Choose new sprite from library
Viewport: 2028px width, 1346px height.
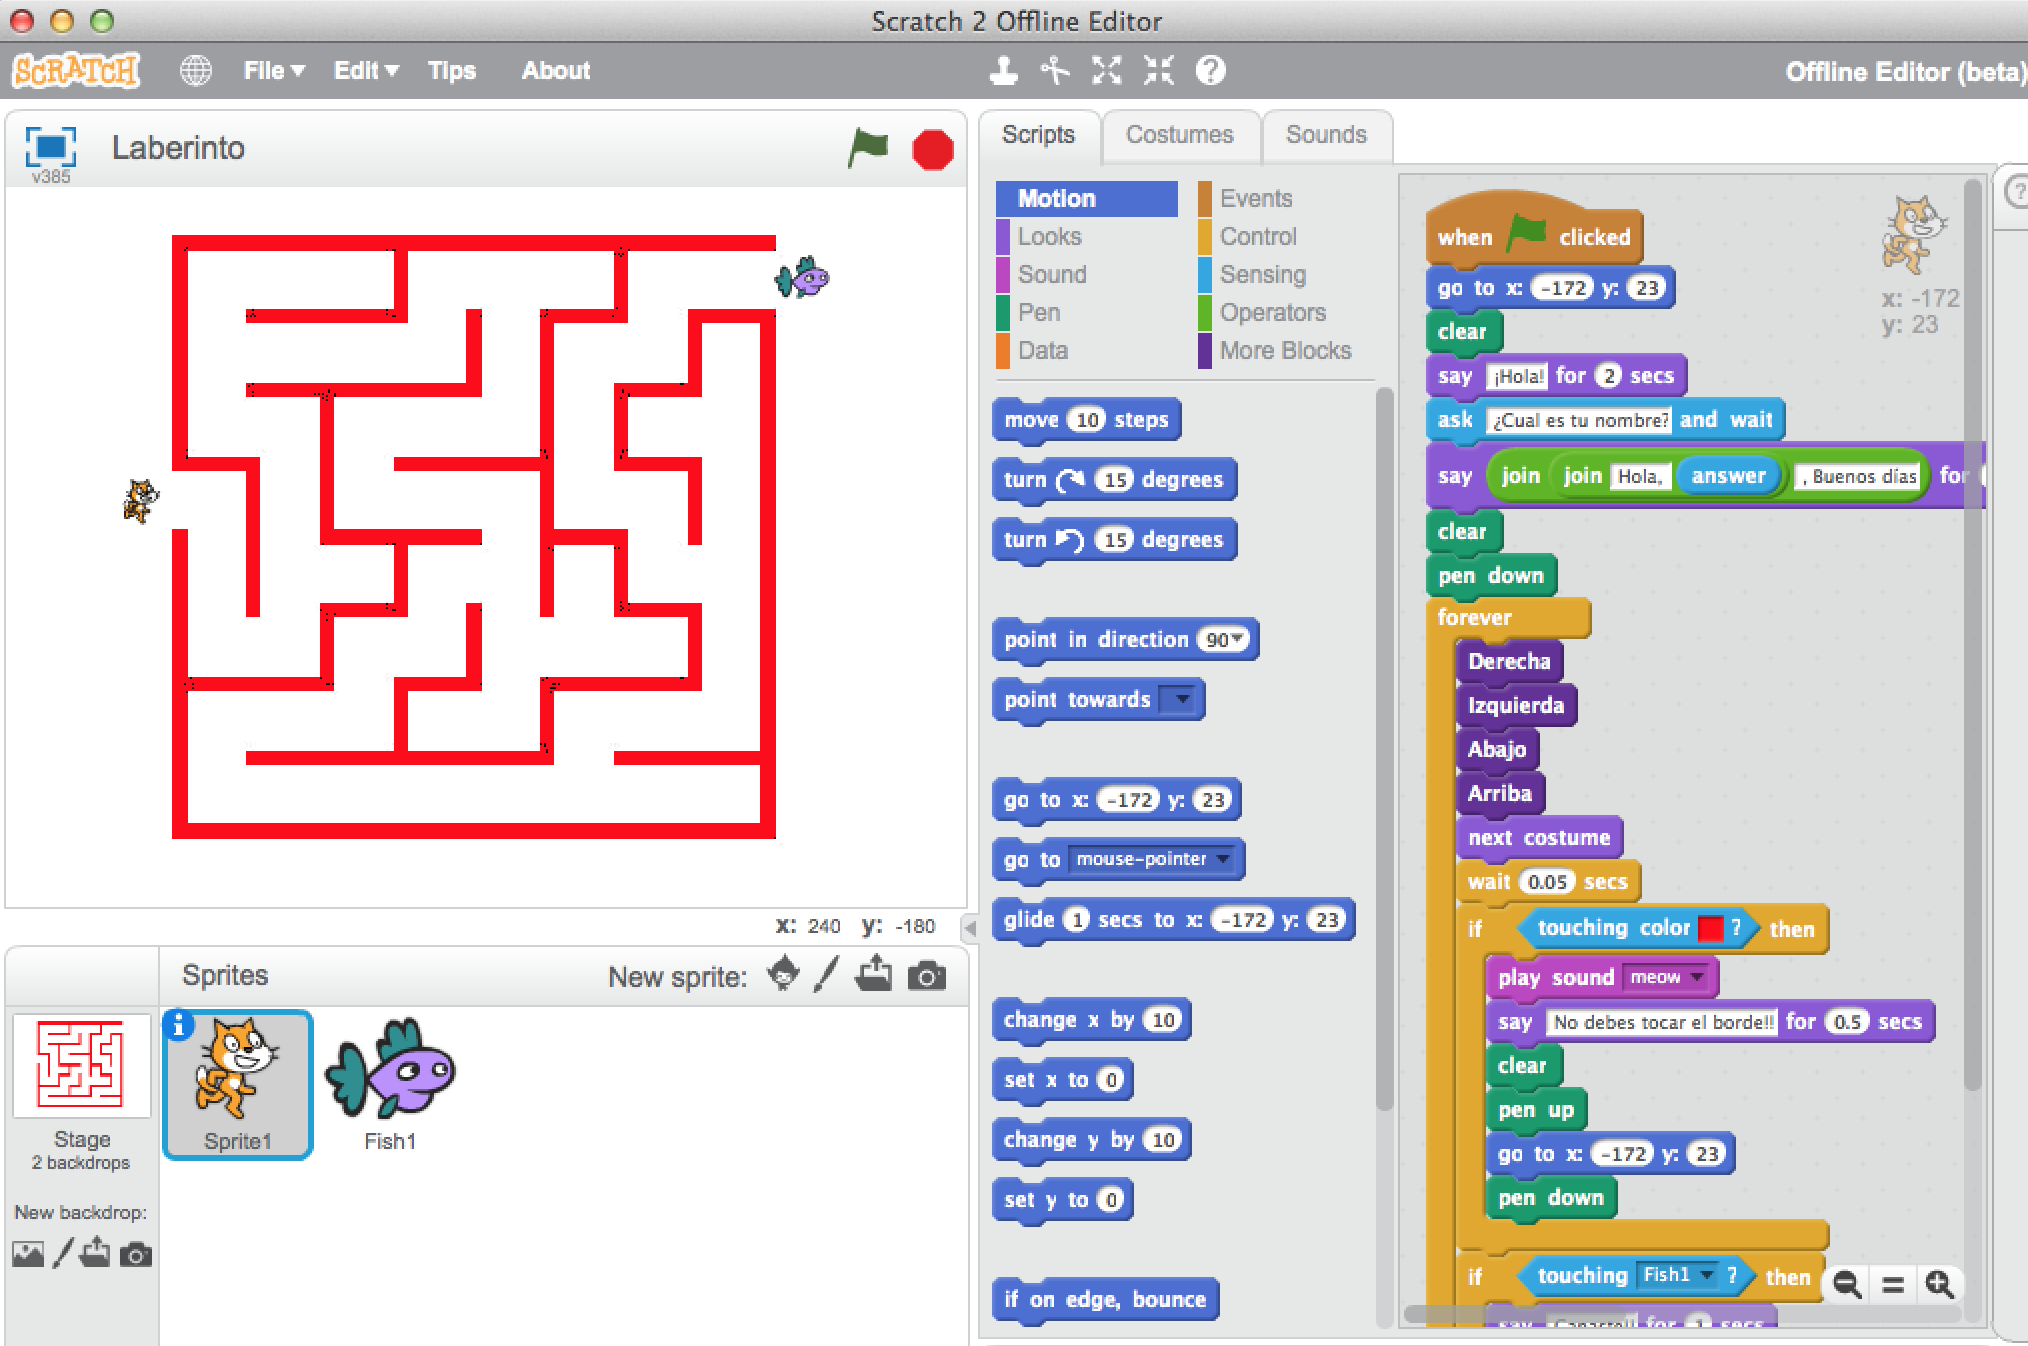click(783, 974)
